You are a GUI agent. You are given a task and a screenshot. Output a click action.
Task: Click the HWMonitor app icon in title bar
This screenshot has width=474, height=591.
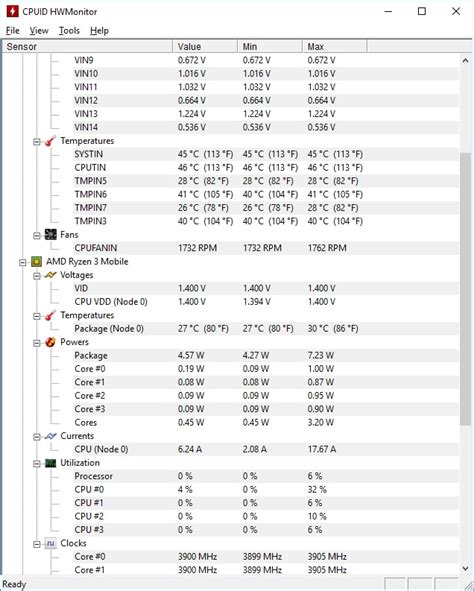pos(12,12)
